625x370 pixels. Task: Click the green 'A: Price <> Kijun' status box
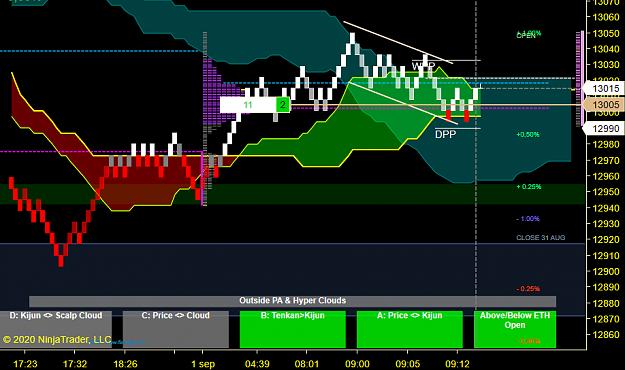click(410, 329)
